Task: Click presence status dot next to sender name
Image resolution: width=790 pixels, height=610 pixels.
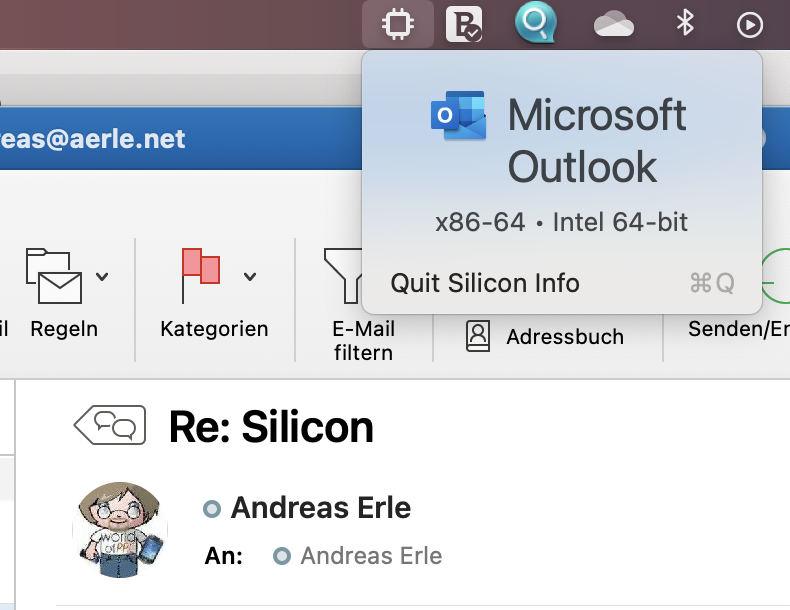Action: (x=211, y=509)
